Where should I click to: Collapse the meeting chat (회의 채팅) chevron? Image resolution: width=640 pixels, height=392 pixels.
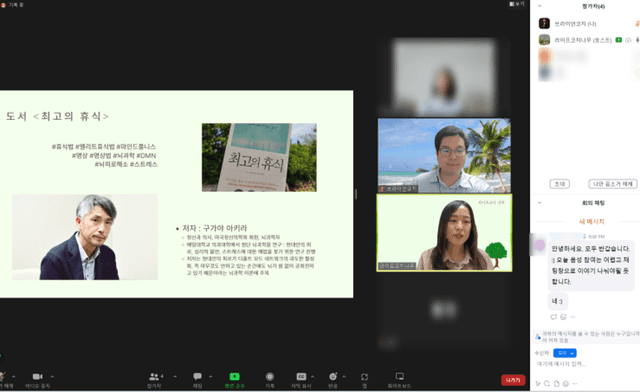[540, 203]
